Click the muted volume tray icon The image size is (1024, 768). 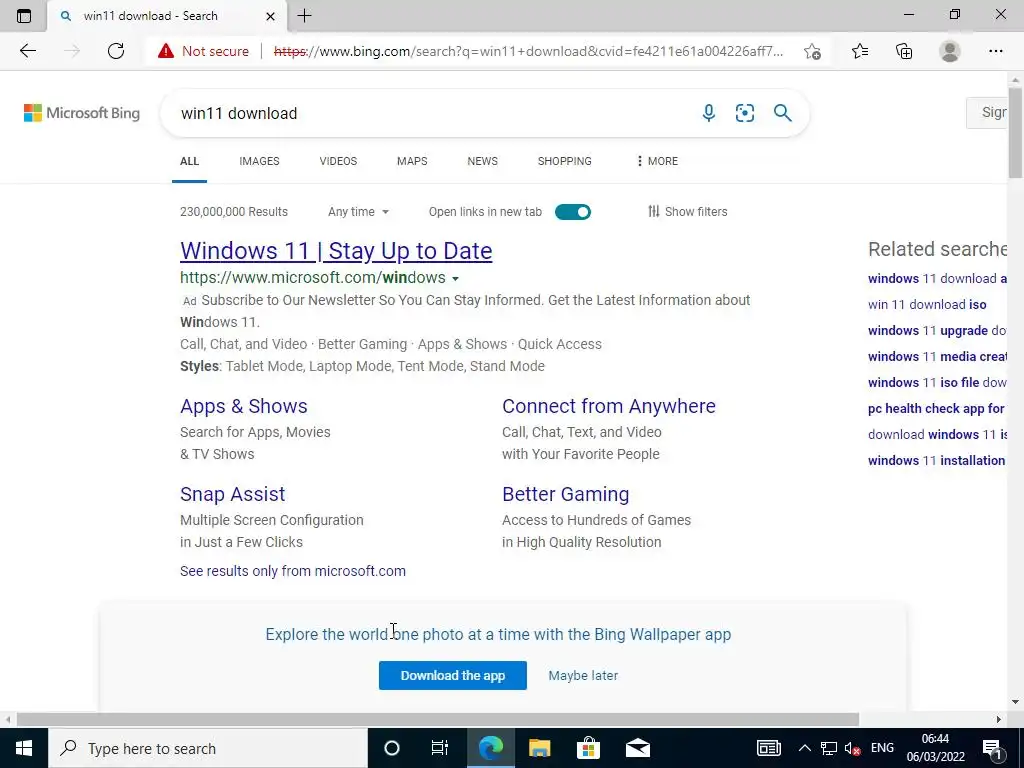852,748
